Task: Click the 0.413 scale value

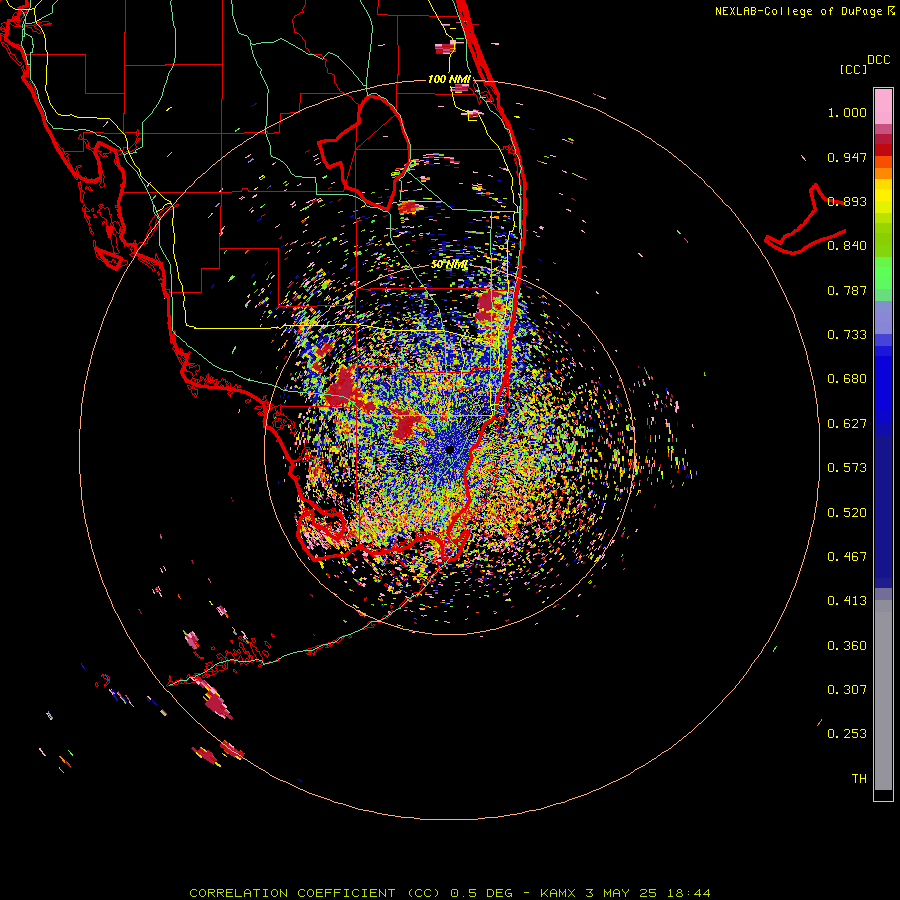Action: point(847,601)
